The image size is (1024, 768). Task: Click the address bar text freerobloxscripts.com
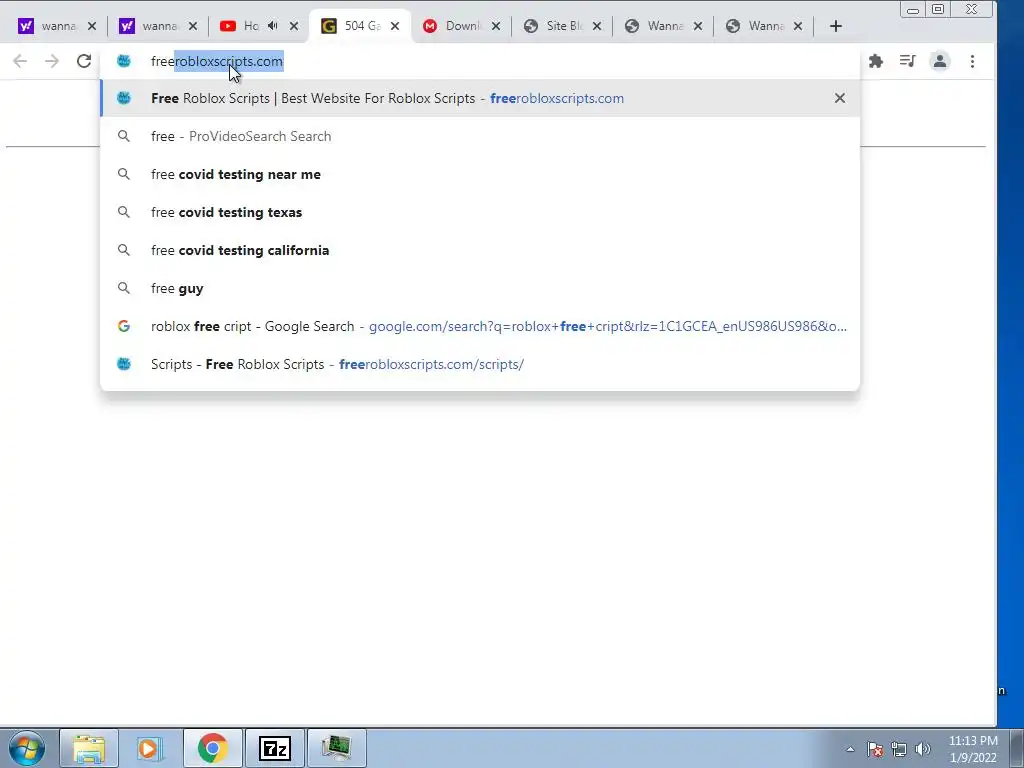pyautogui.click(x=217, y=61)
